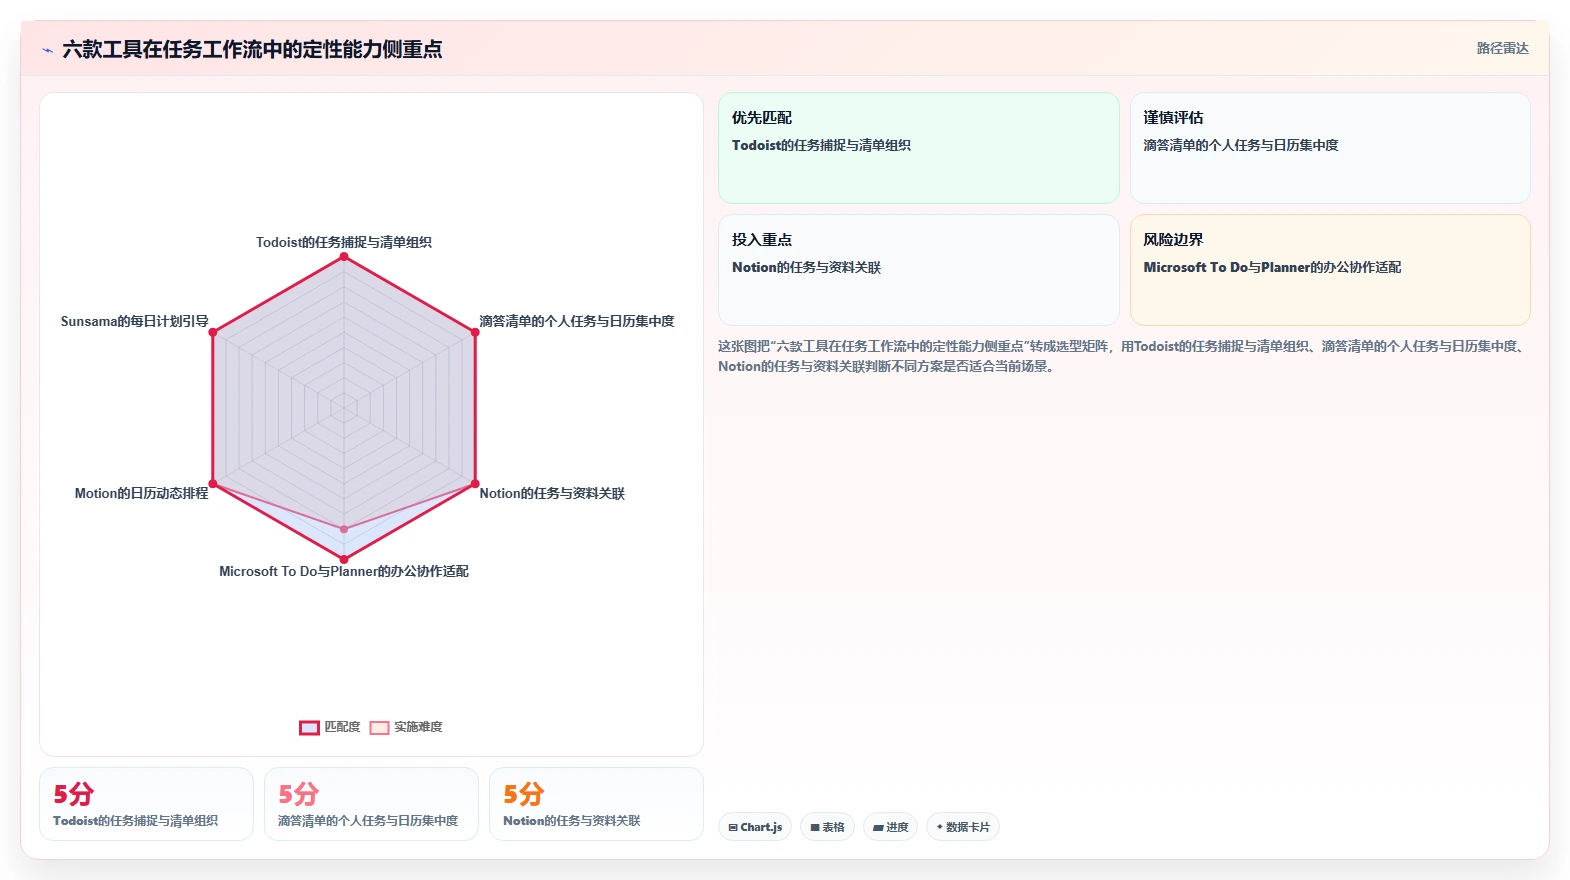Click the radar data point at Sunsama vertex
Viewport: 1570px width, 880px height.
tap(213, 332)
